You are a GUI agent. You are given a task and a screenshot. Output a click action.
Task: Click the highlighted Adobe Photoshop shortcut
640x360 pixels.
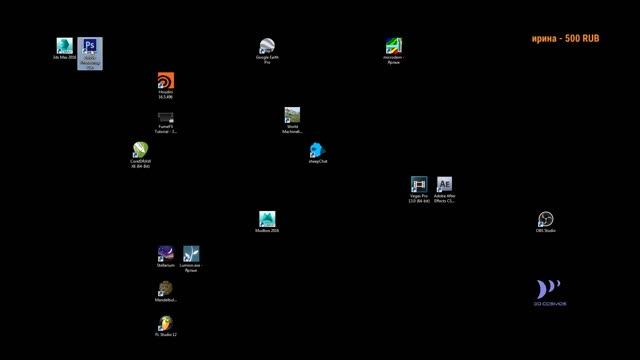90,53
